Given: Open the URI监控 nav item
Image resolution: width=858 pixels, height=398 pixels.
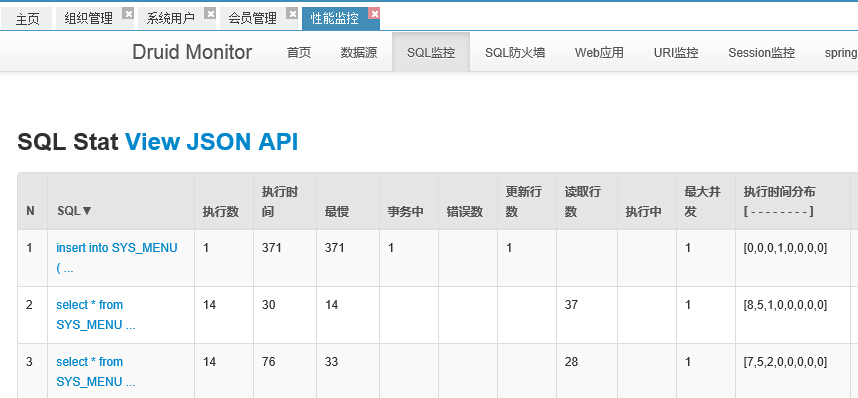Looking at the screenshot, I should [676, 53].
